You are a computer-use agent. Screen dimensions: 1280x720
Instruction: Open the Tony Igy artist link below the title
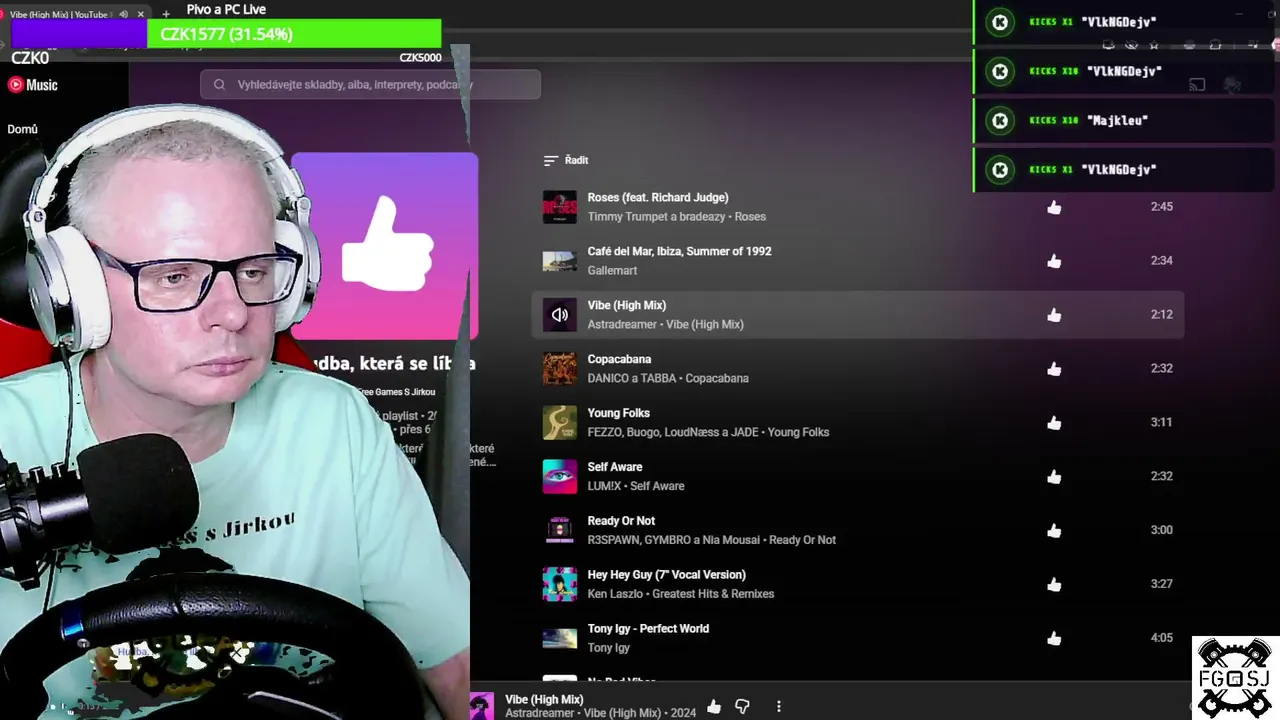coord(609,649)
